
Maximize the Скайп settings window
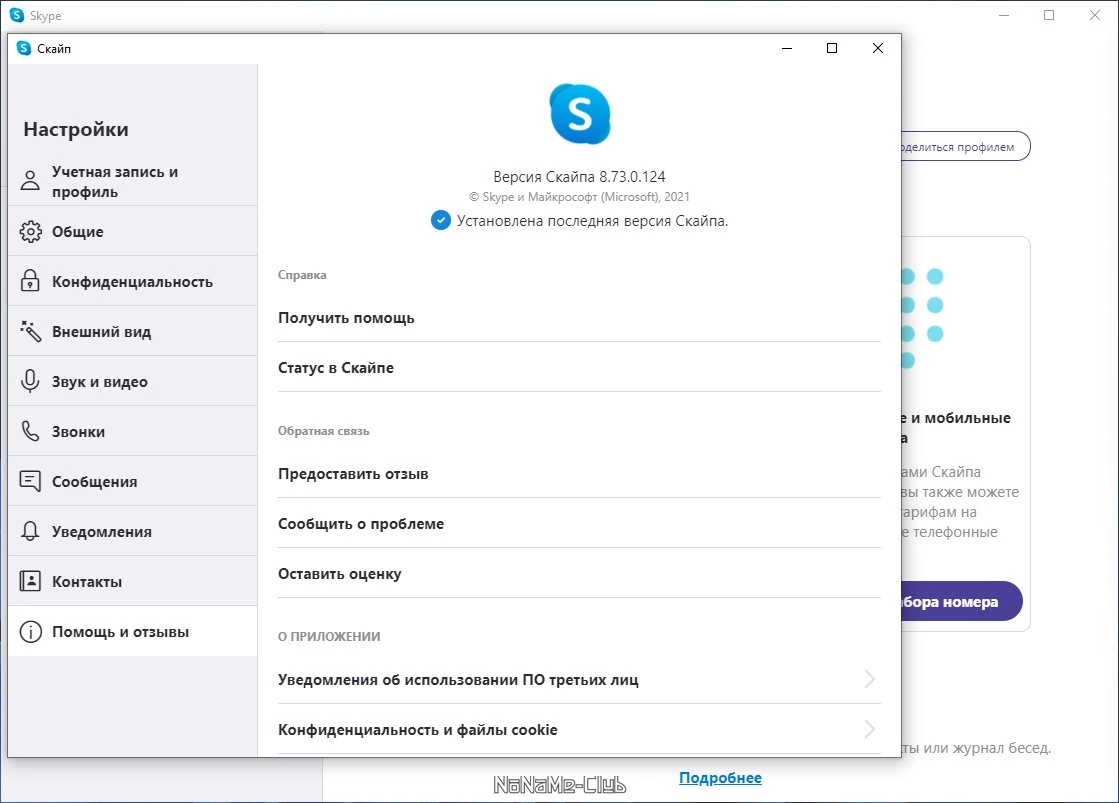coord(831,48)
